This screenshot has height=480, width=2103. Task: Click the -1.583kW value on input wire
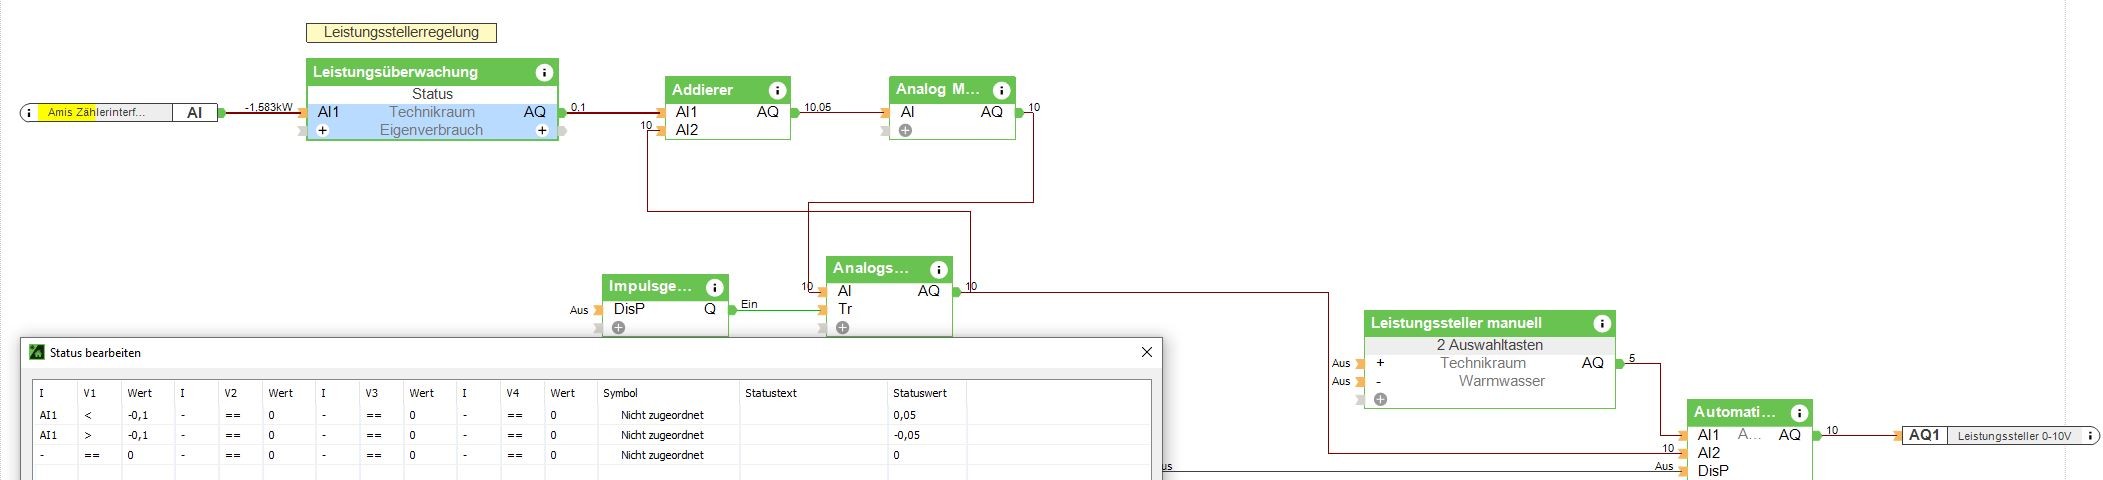pyautogui.click(x=269, y=107)
